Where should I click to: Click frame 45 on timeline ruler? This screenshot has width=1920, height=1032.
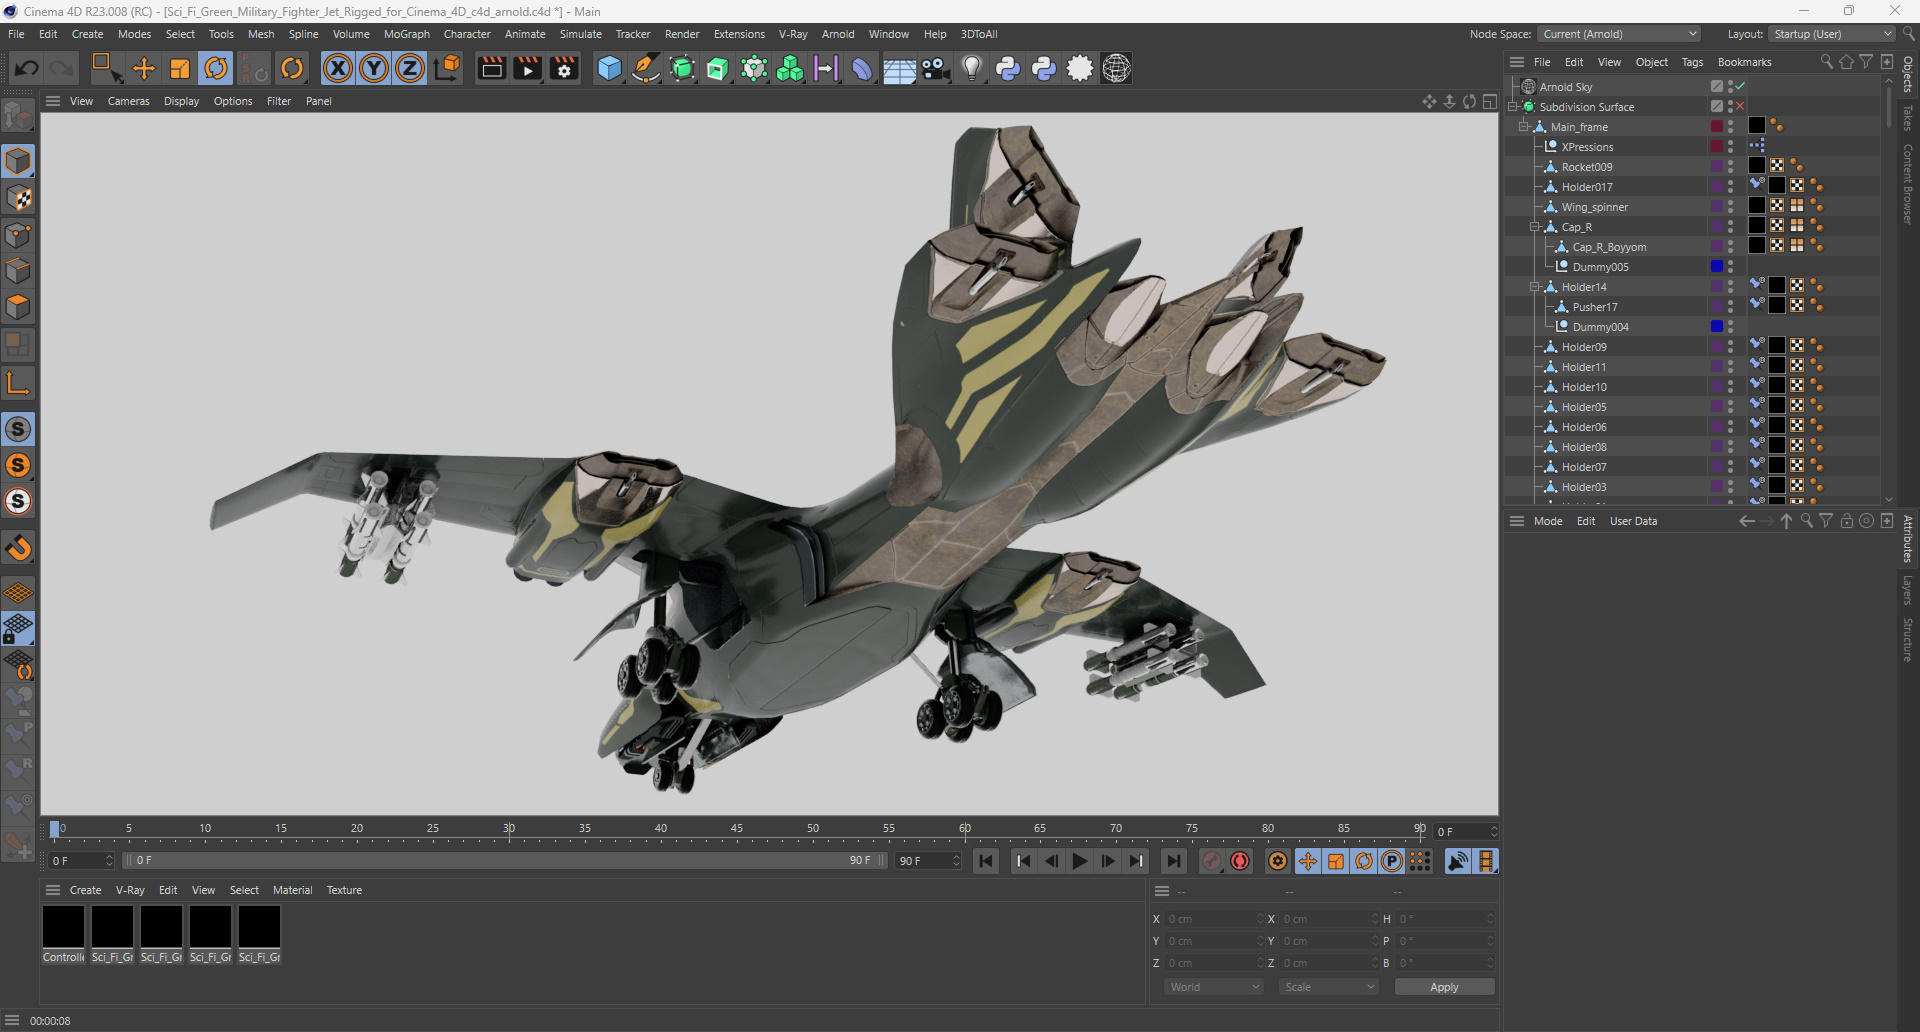pyautogui.click(x=737, y=829)
